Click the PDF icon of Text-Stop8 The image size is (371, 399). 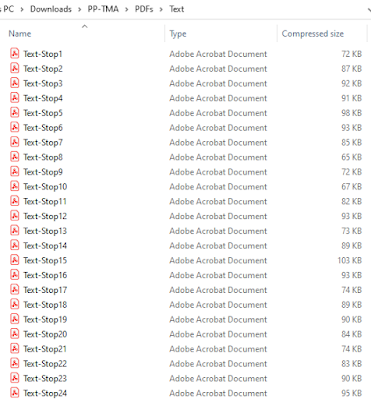tap(14, 156)
